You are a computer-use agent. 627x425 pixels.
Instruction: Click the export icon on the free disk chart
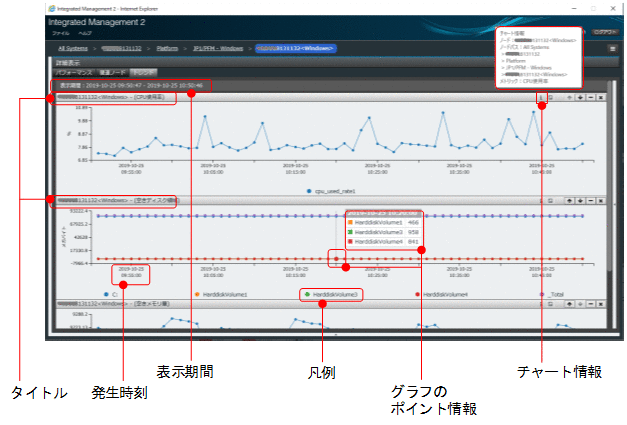click(x=551, y=201)
